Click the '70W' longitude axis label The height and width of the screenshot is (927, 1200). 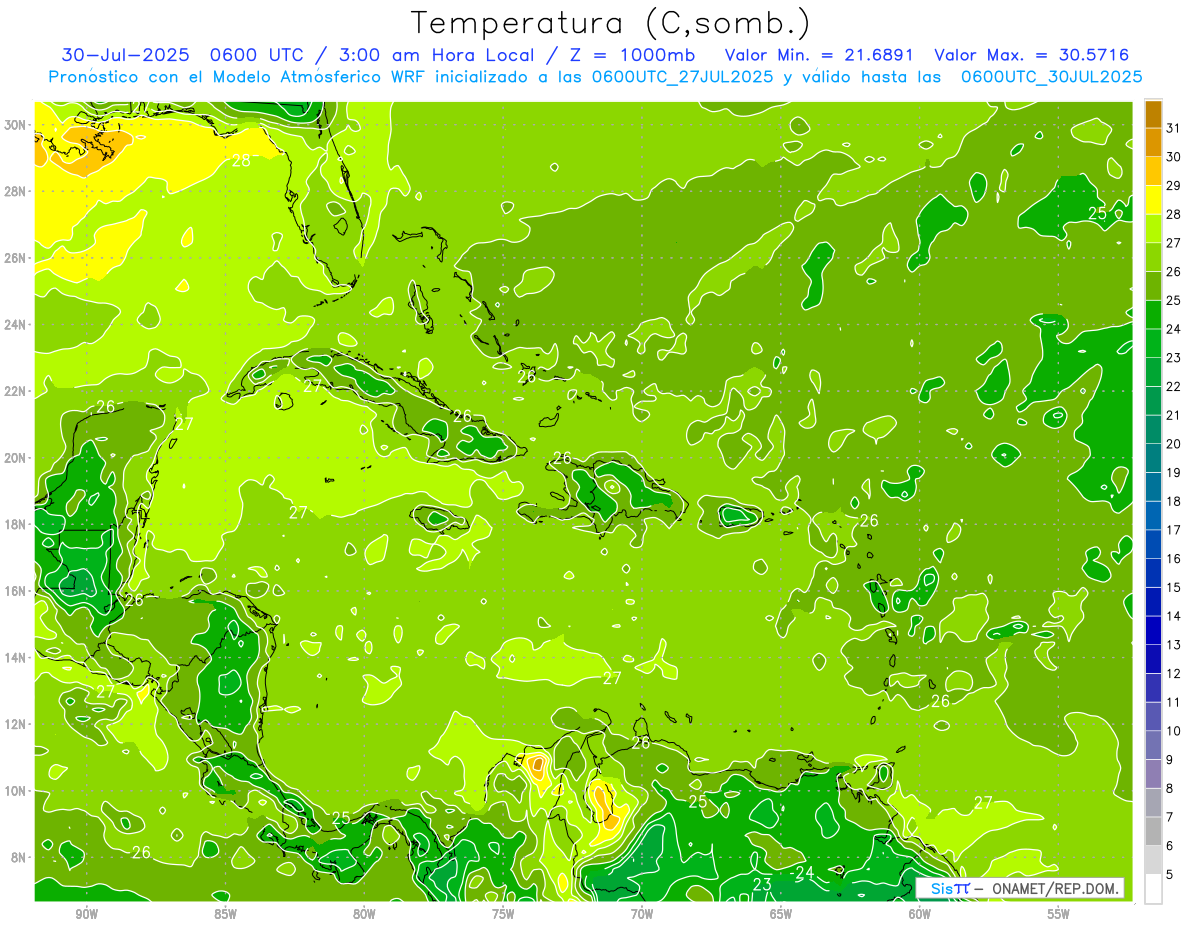point(642,915)
